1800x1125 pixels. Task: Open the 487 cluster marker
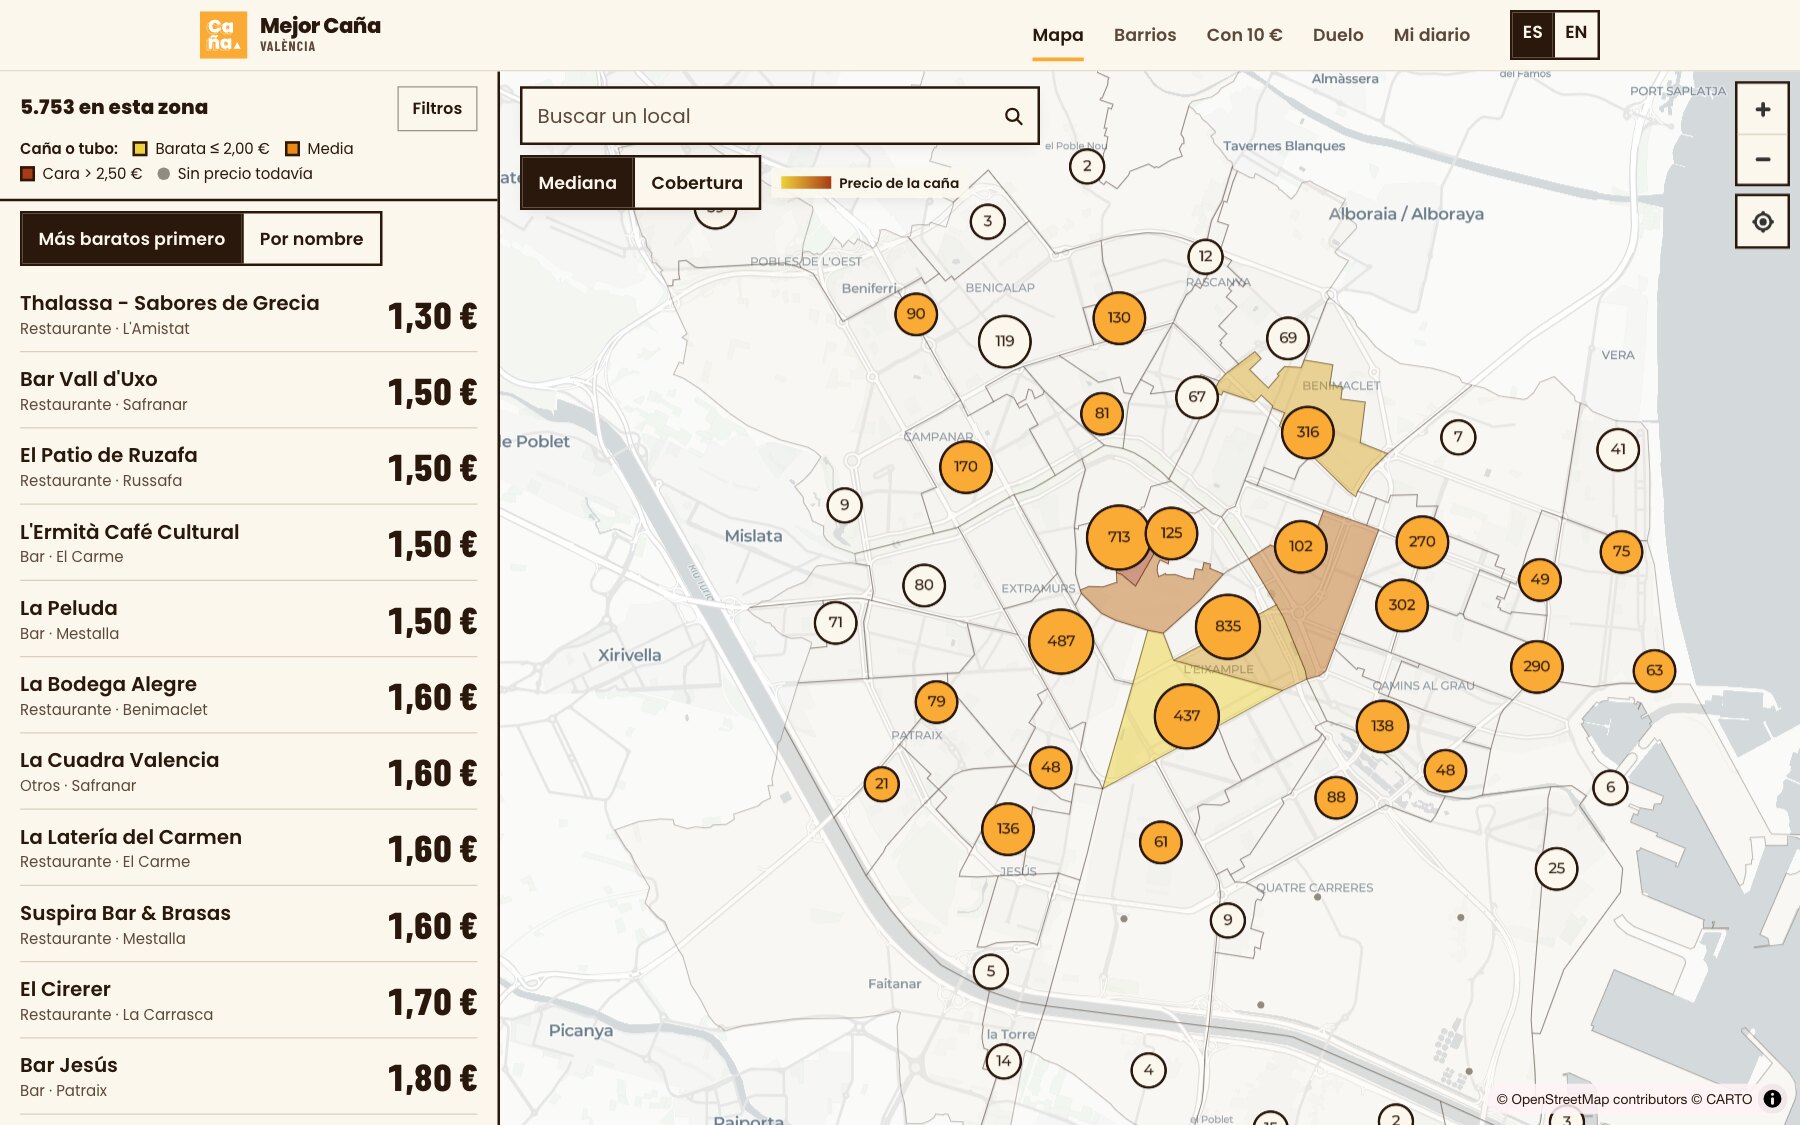pos(1061,641)
